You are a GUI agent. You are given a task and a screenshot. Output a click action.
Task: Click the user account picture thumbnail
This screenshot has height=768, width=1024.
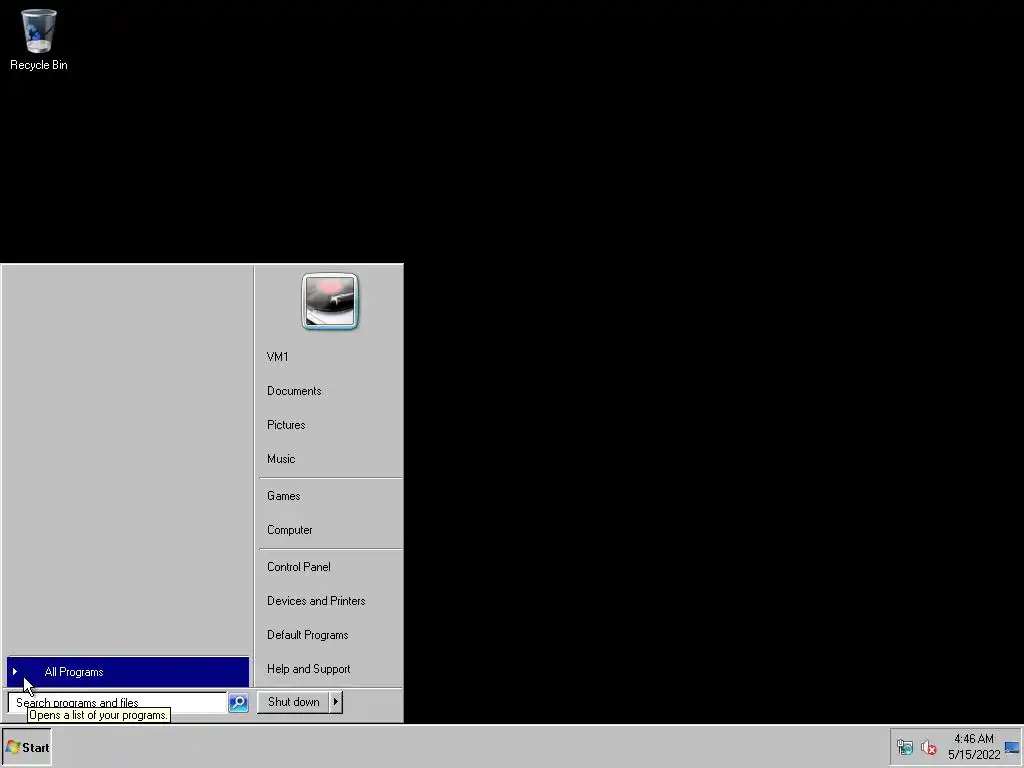[x=330, y=301]
